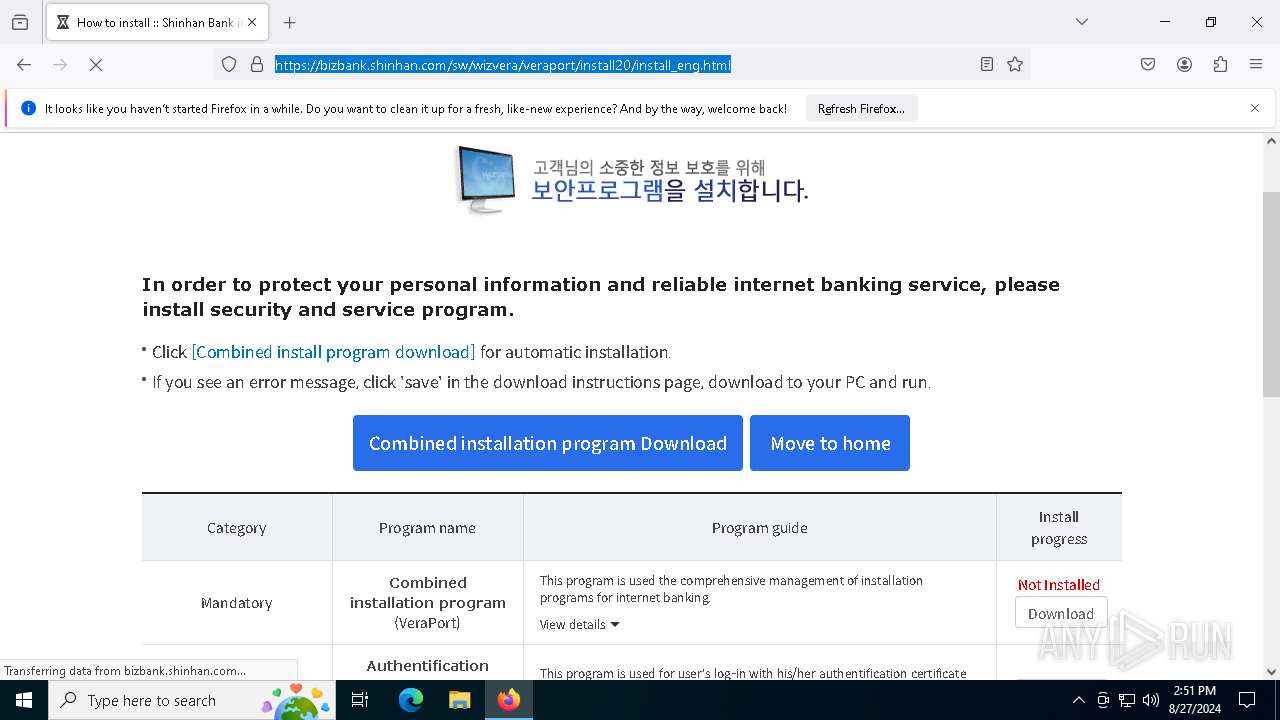Click page vertical scrollbar thumb
The image size is (1280, 720).
(x=1271, y=294)
